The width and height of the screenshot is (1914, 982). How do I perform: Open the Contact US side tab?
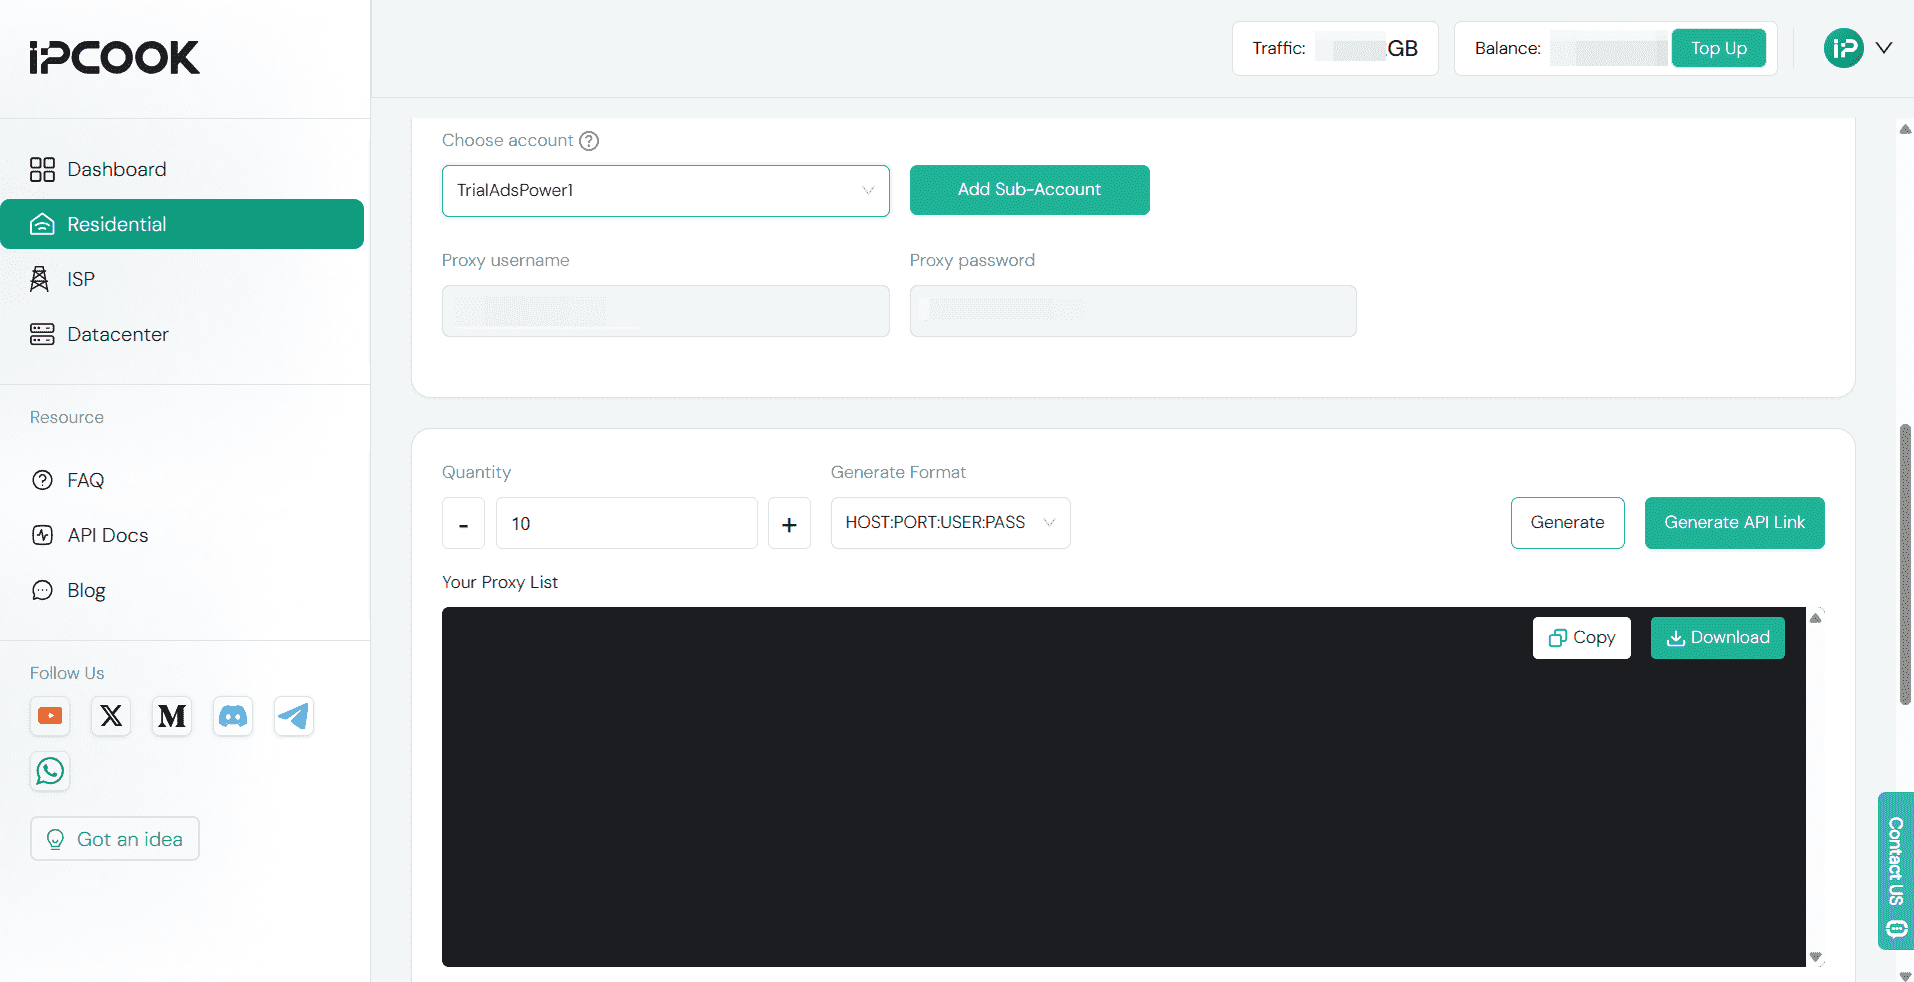pyautogui.click(x=1896, y=871)
